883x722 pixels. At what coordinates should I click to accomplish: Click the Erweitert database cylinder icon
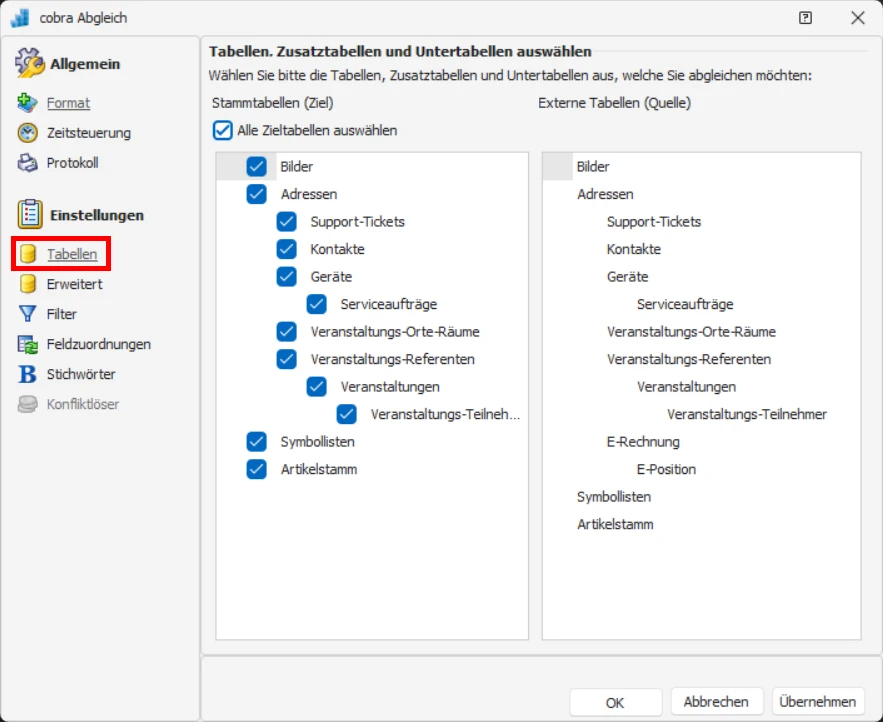(28, 284)
